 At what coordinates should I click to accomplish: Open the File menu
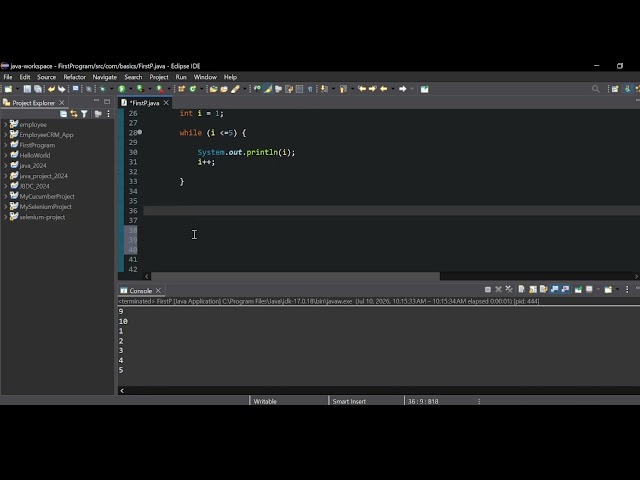point(8,77)
